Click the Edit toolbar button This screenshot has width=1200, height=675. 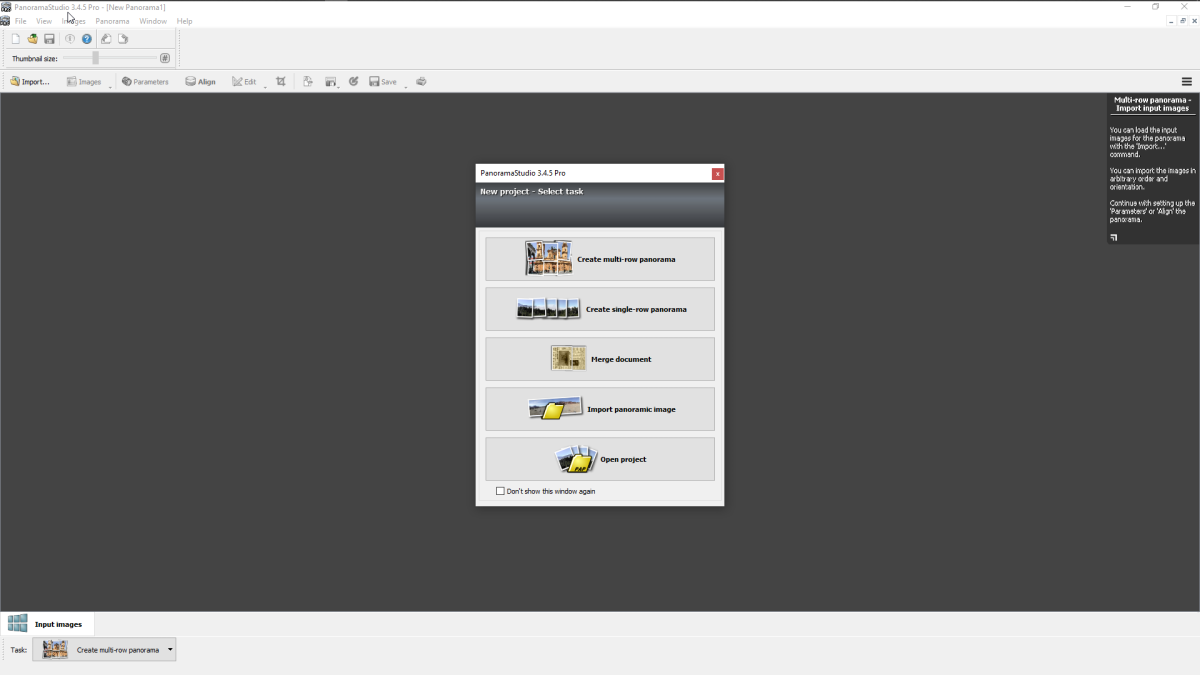click(x=245, y=82)
